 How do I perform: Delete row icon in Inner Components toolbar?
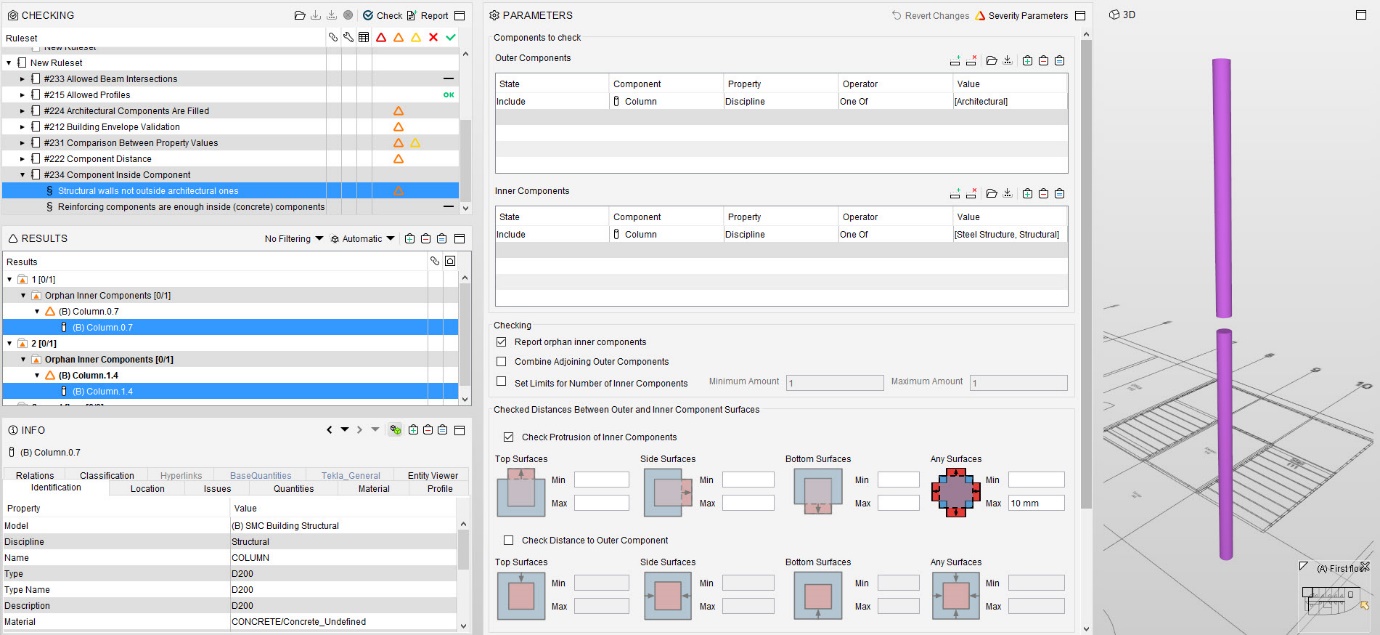tap(971, 194)
